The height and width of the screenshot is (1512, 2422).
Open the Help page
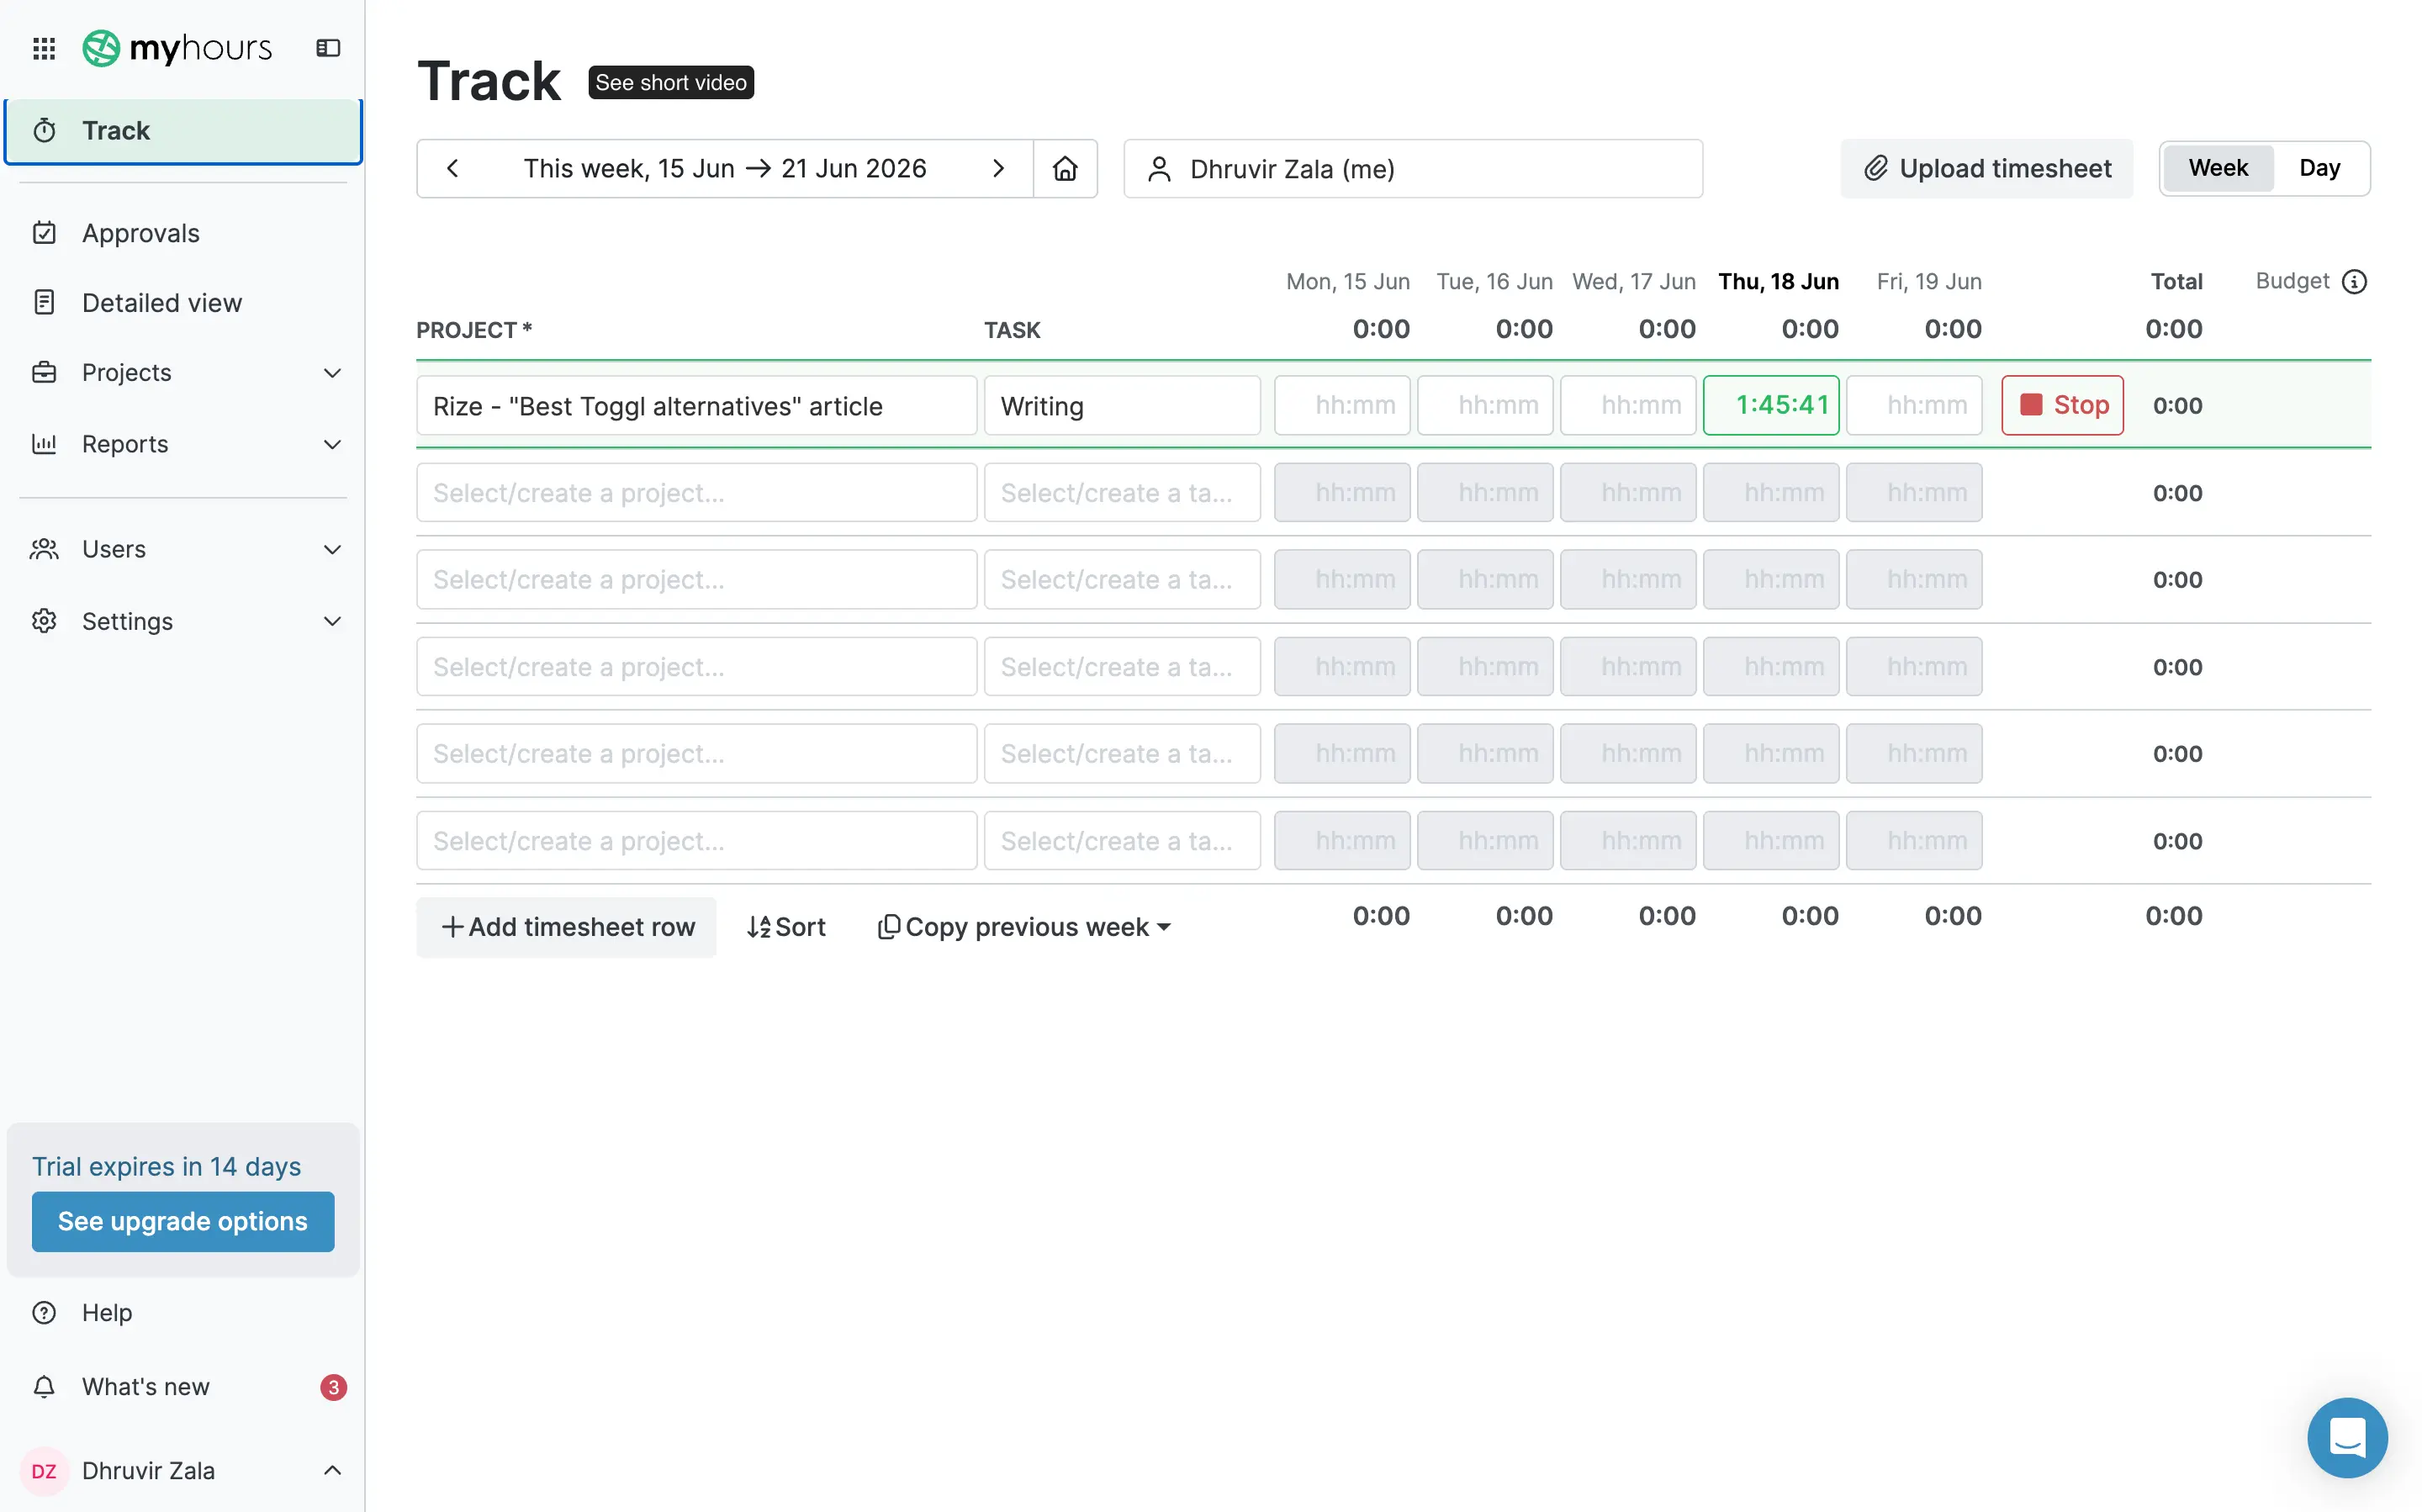click(183, 1312)
